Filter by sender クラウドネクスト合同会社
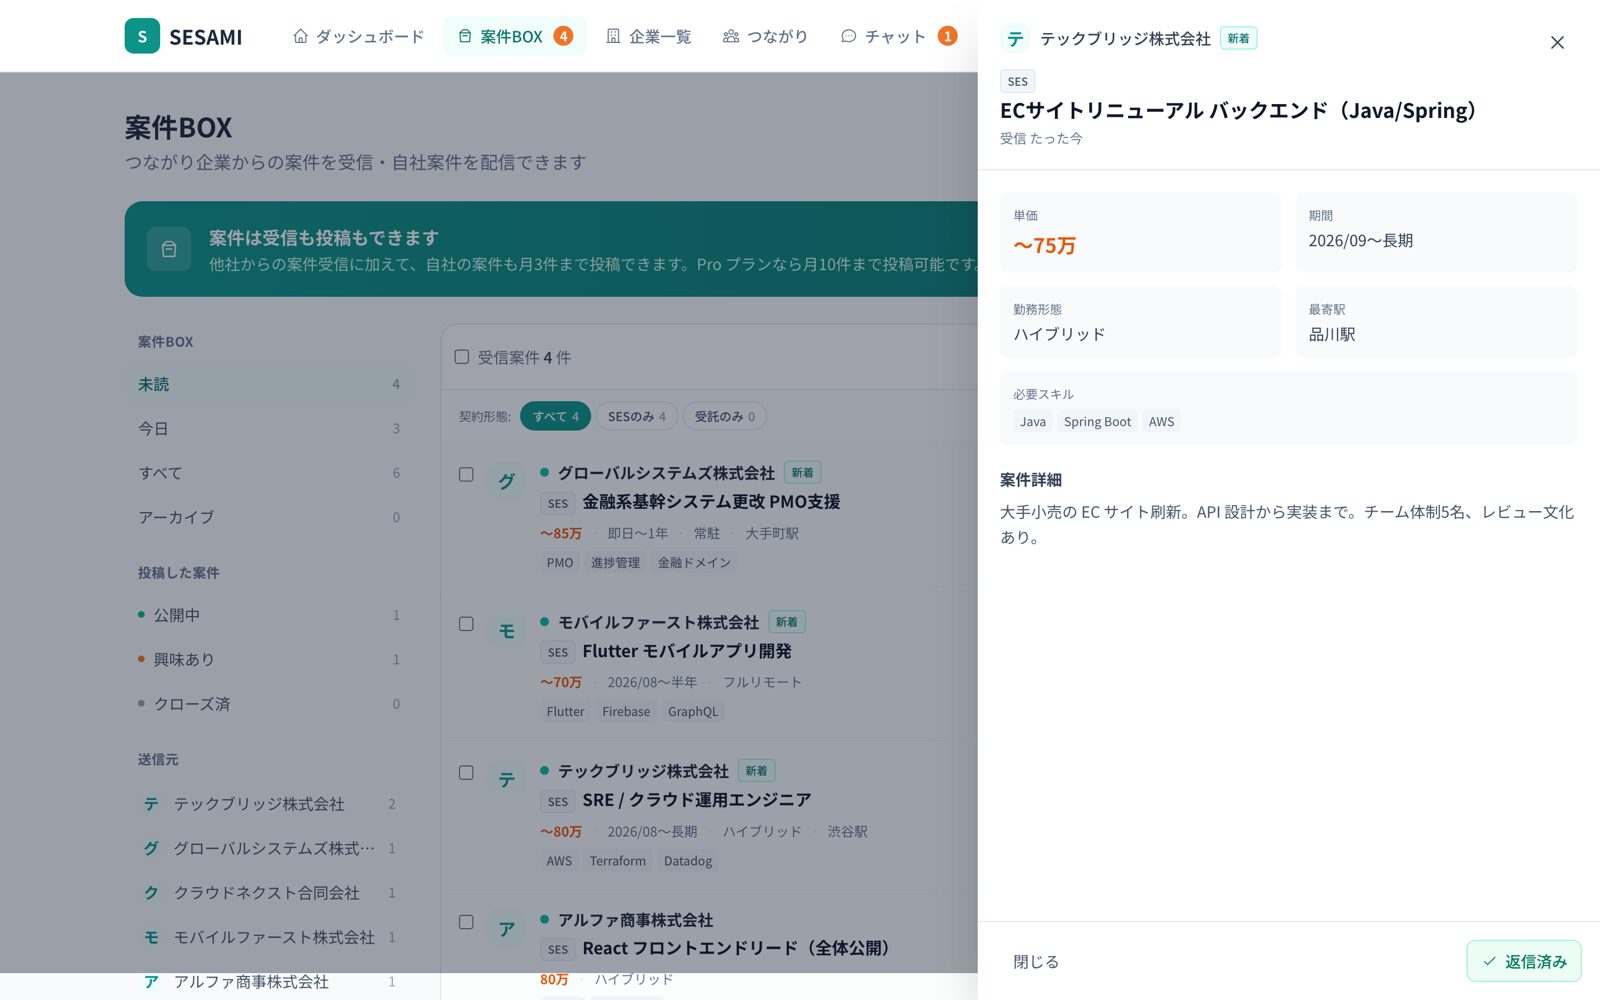1600x1000 pixels. pyautogui.click(x=268, y=892)
